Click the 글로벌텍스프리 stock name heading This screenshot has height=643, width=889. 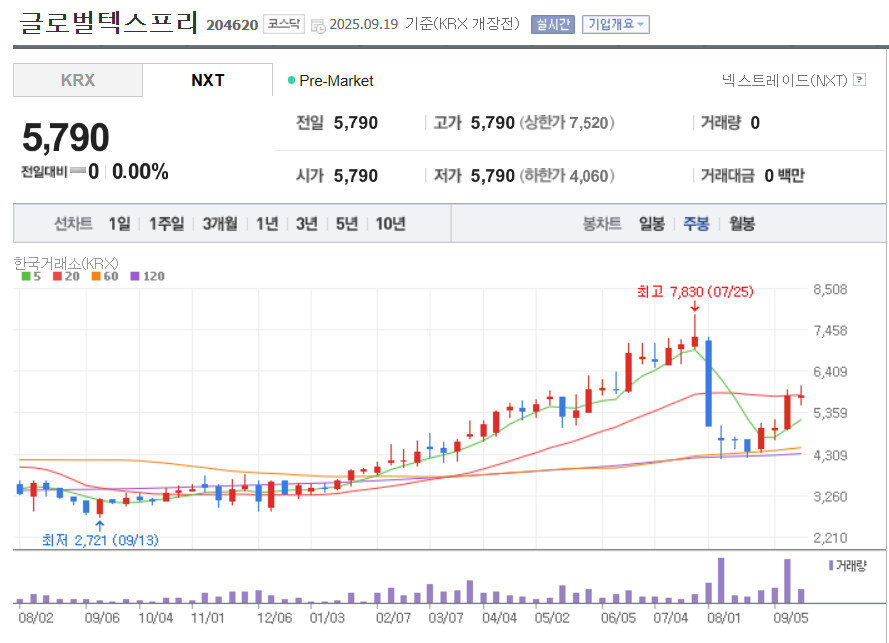point(108,23)
